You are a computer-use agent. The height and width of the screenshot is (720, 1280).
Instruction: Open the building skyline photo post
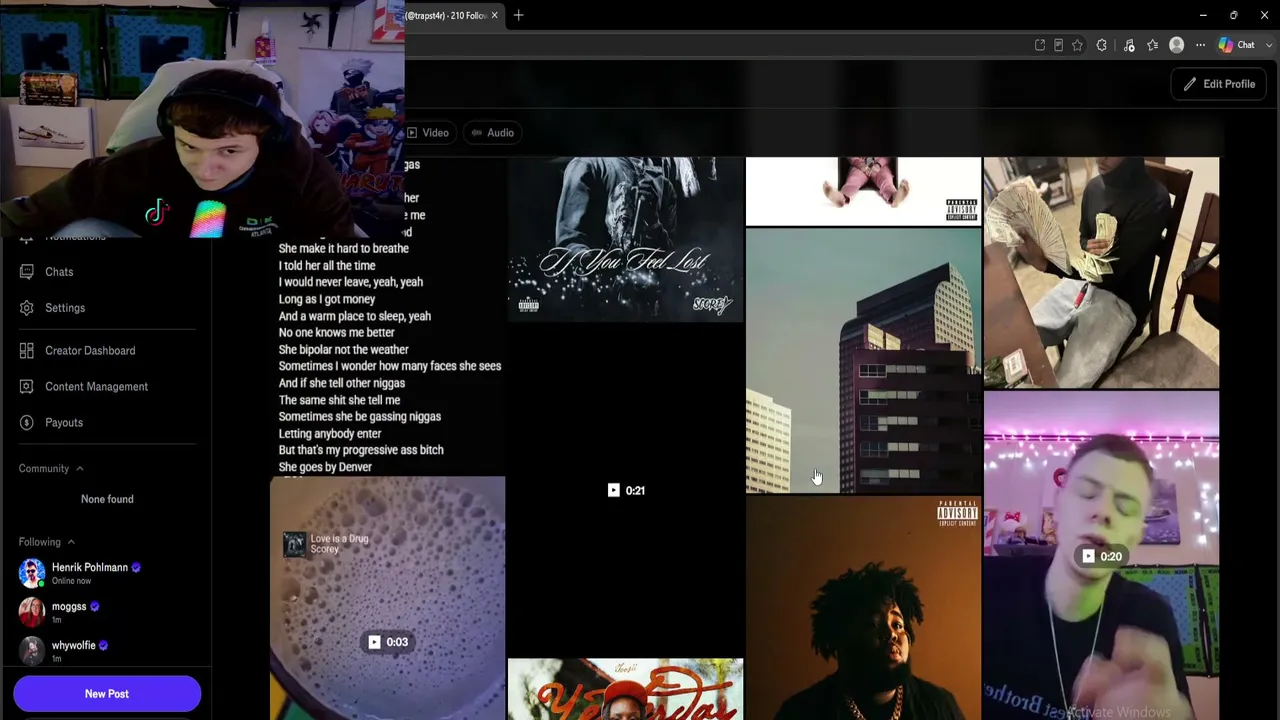tap(863, 361)
